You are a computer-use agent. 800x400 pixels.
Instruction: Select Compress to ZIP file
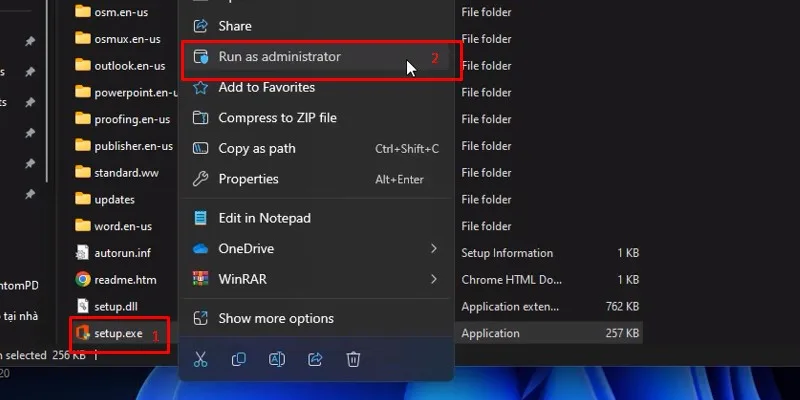click(316, 118)
